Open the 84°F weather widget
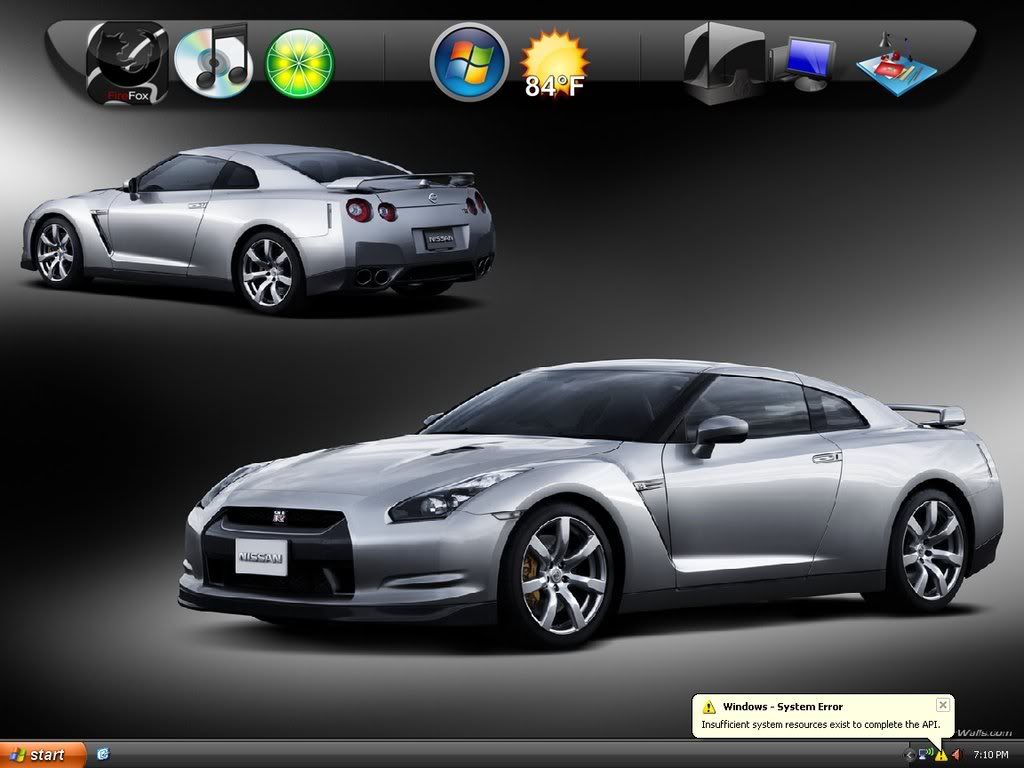Image resolution: width=1024 pixels, height=768 pixels. coord(555,64)
